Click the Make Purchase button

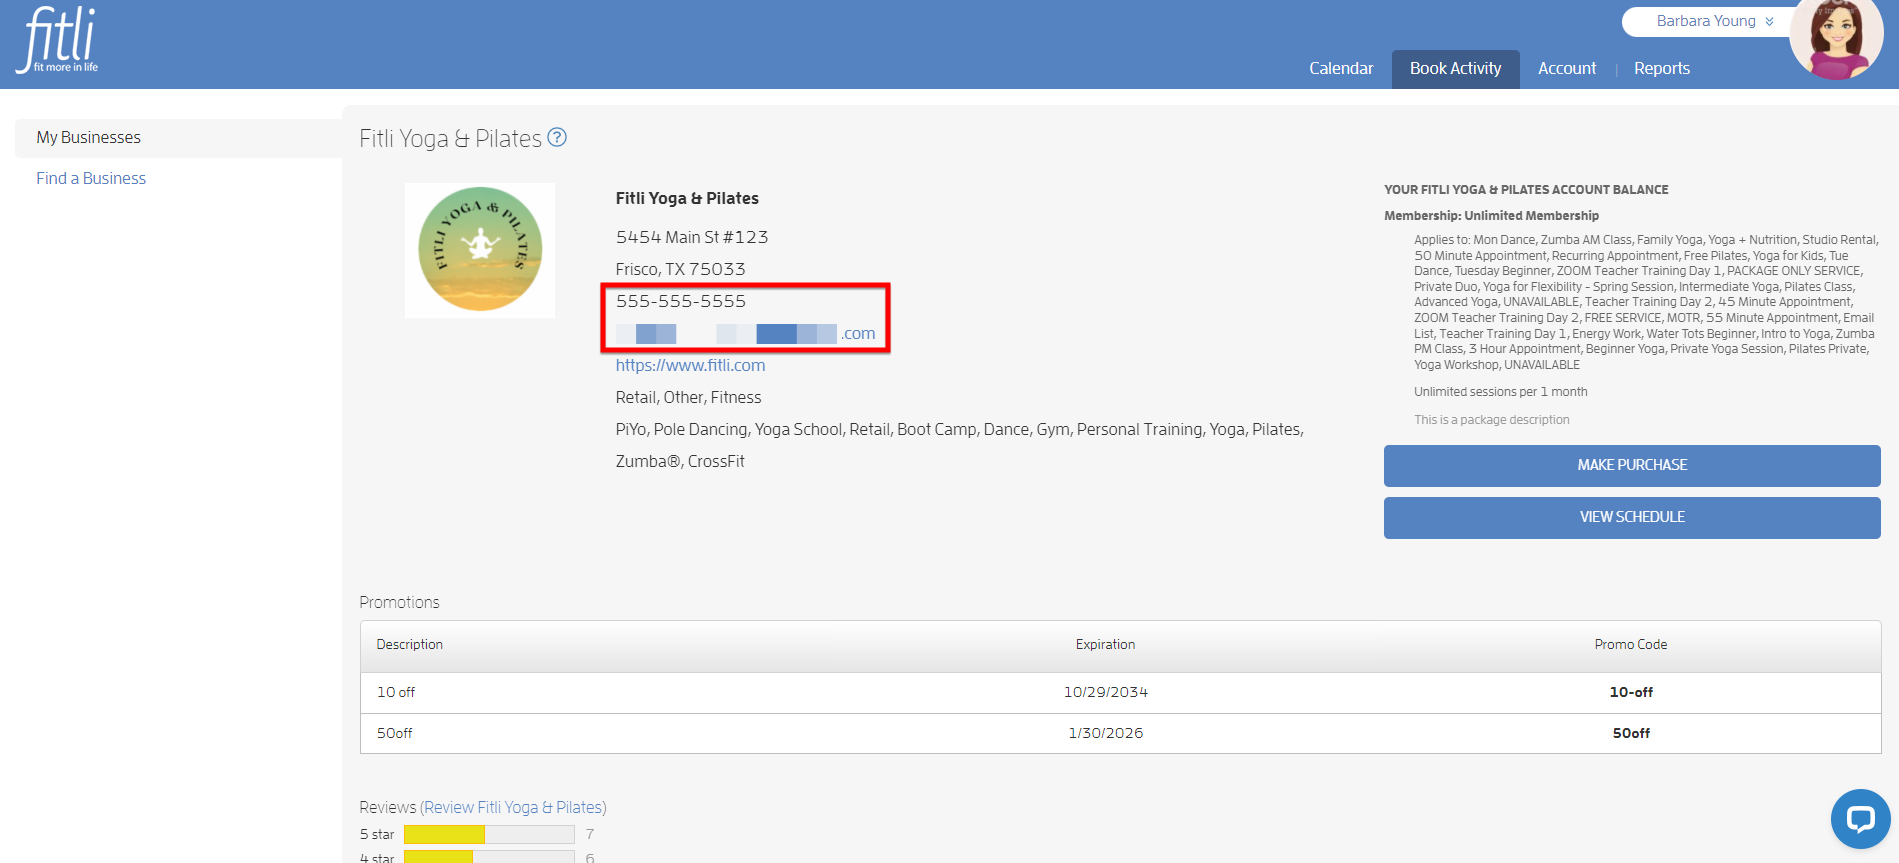[x=1632, y=465]
